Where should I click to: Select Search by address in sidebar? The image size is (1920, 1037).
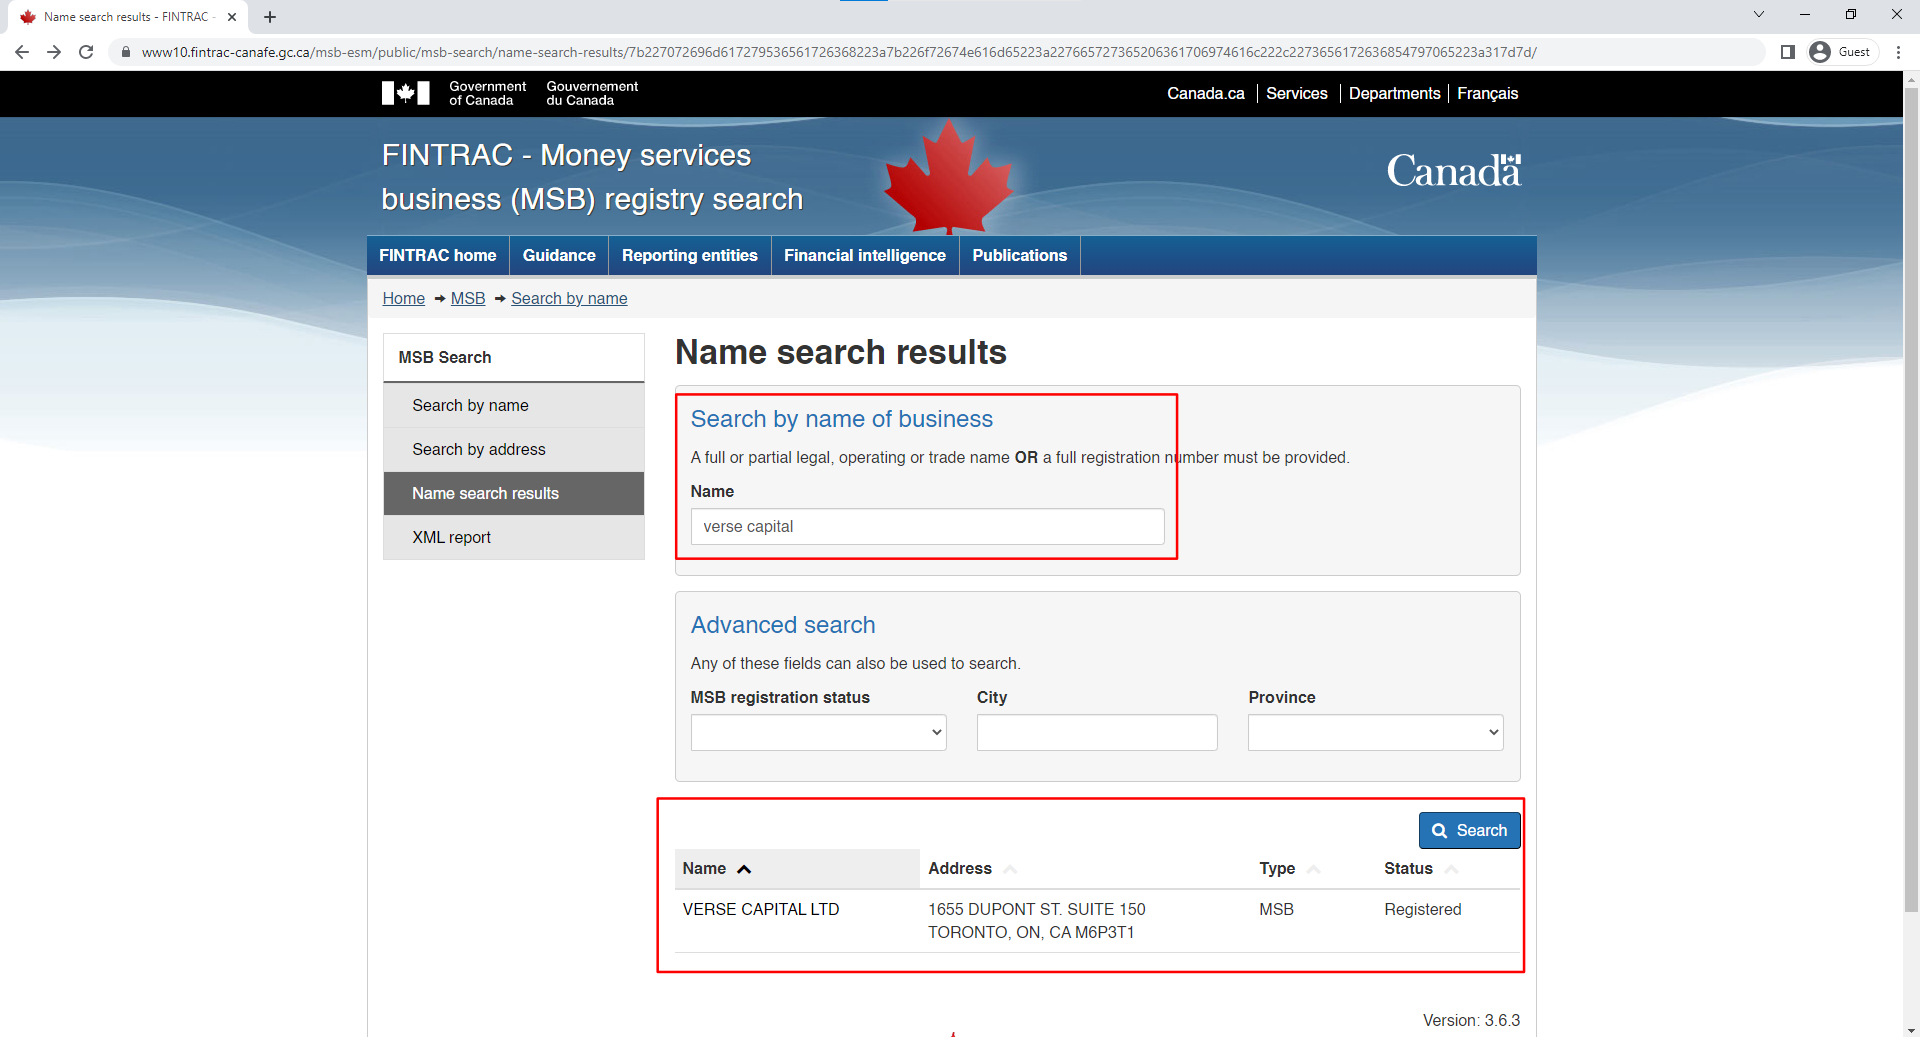click(479, 450)
